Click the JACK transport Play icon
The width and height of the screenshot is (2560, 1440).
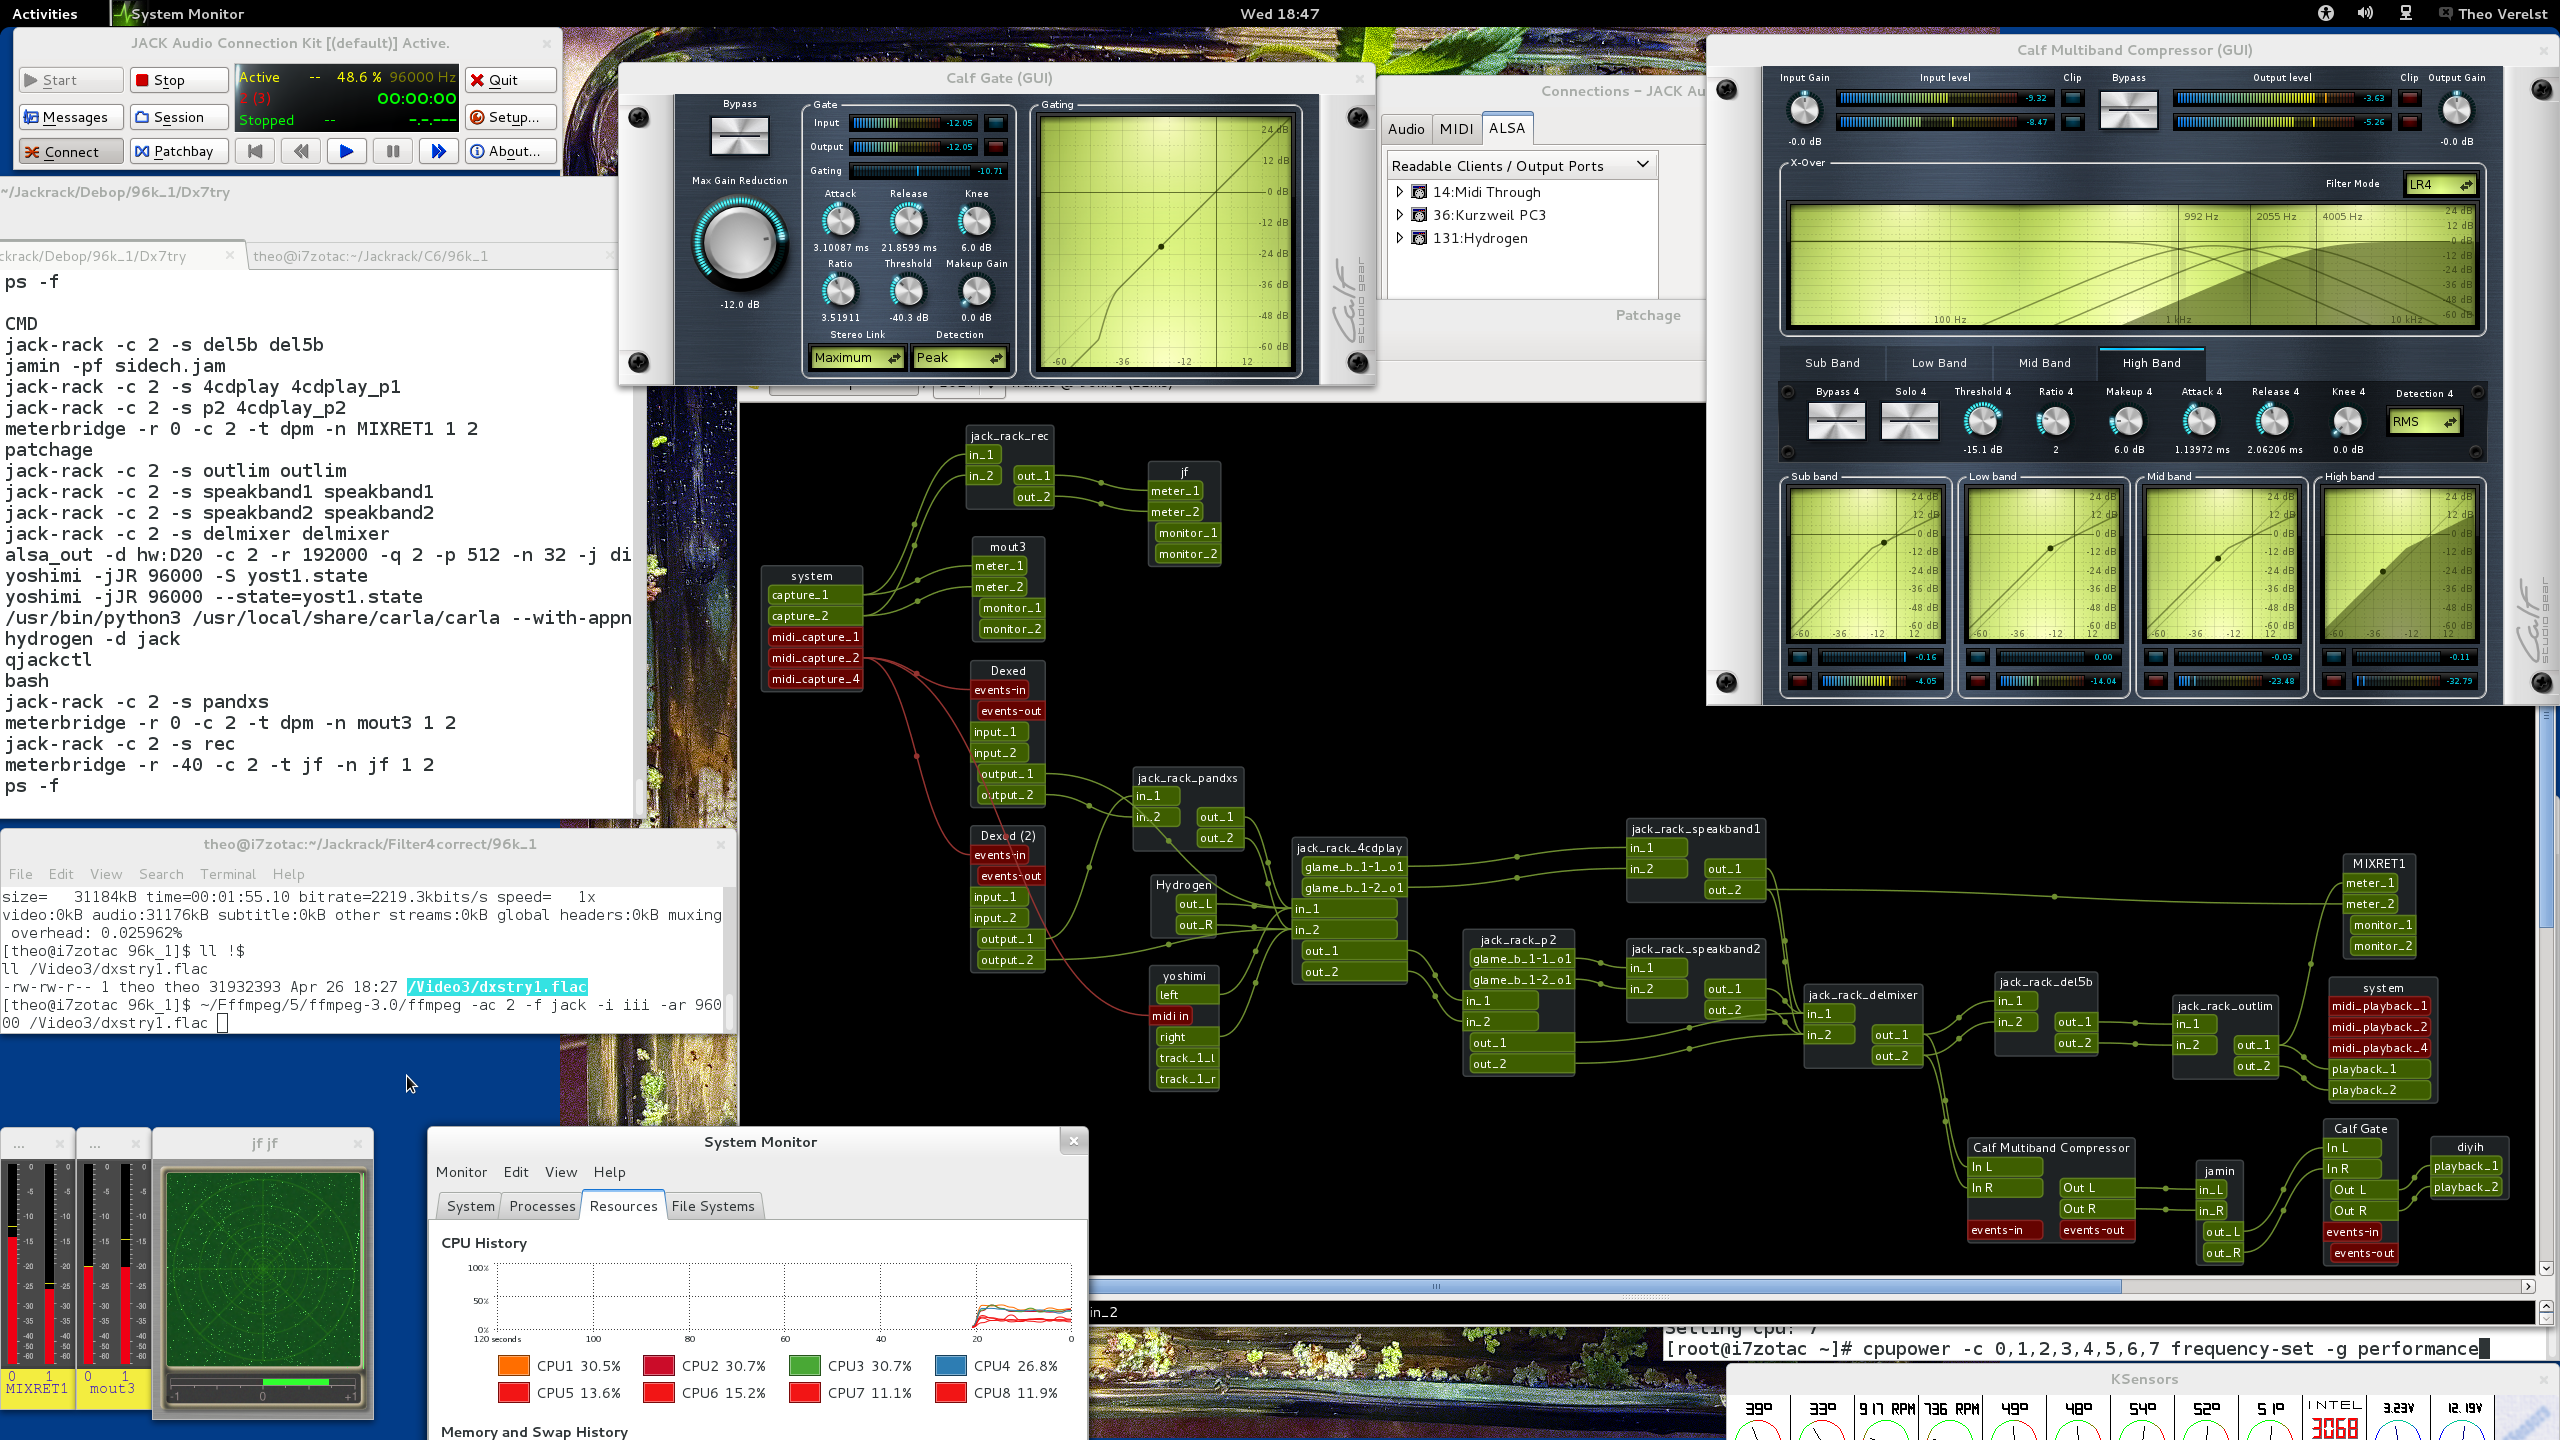[x=346, y=151]
